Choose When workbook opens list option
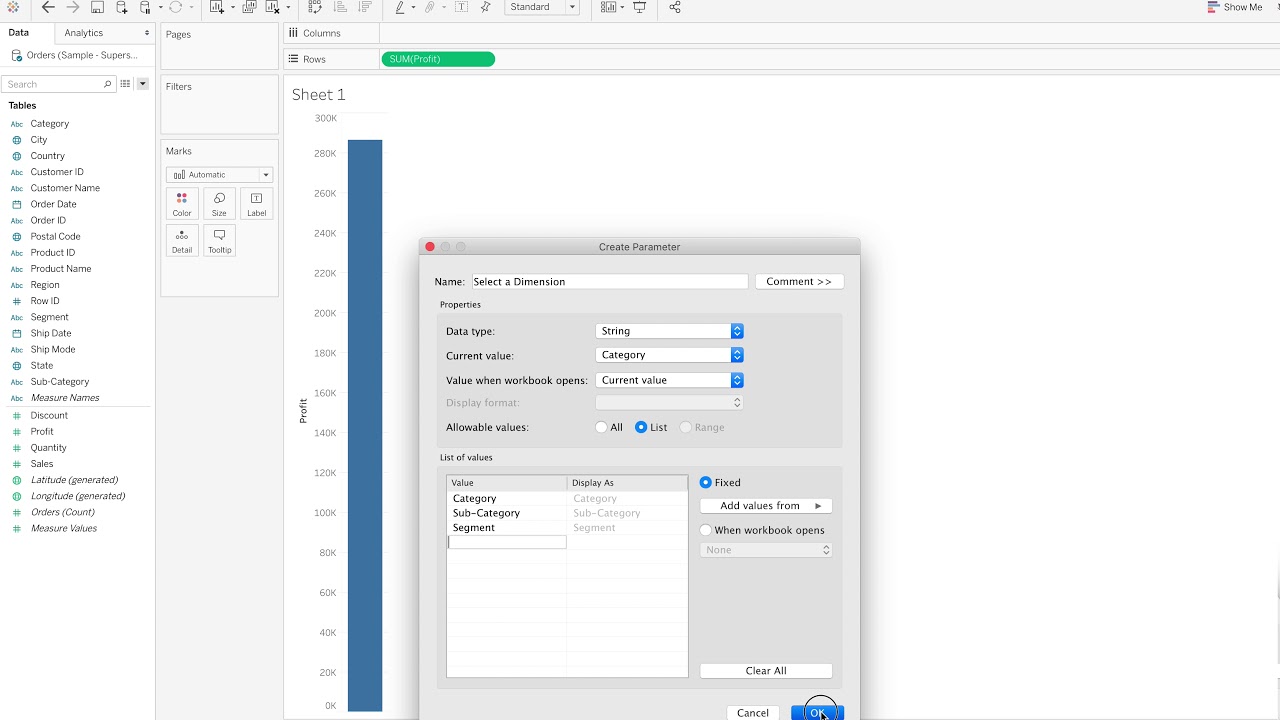This screenshot has width=1280, height=720. (706, 530)
